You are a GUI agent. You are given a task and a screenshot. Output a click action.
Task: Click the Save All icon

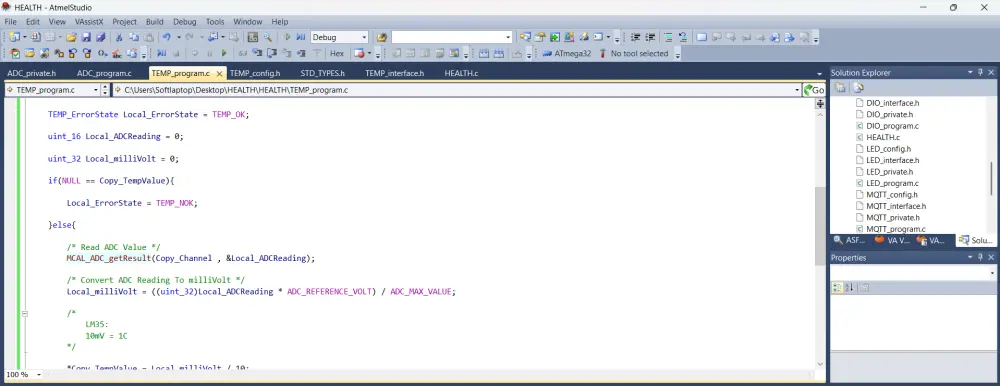100,38
